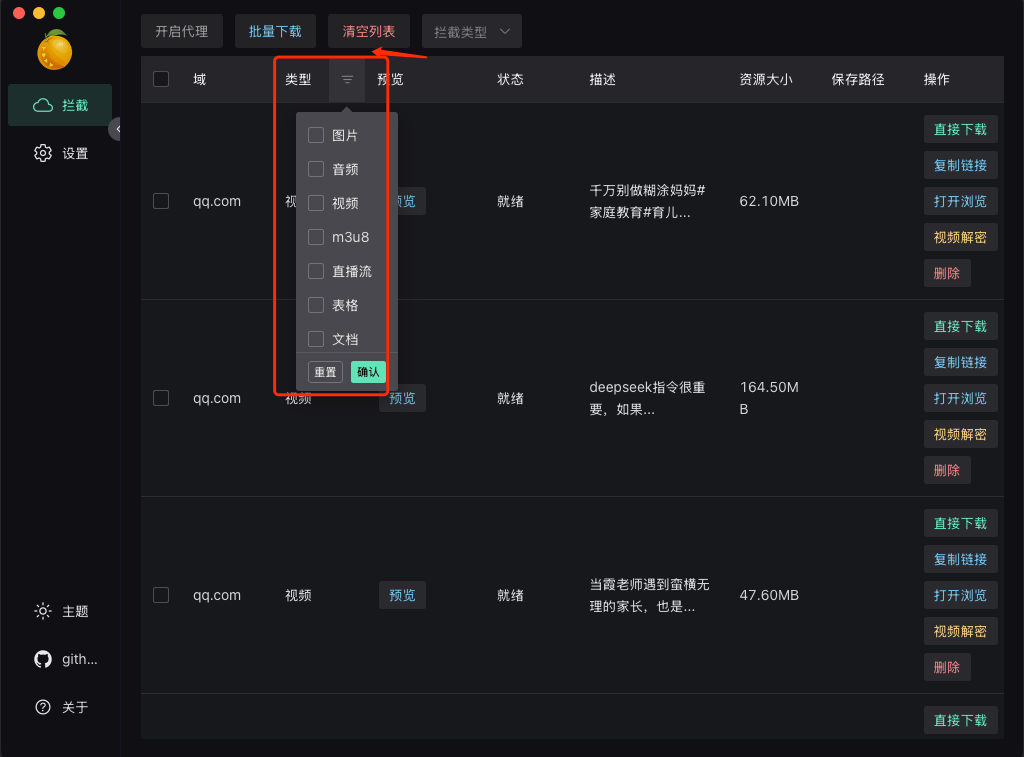This screenshot has height=757, width=1024.
Task: Click the question-mark icon for 关于
Action: pyautogui.click(x=43, y=707)
